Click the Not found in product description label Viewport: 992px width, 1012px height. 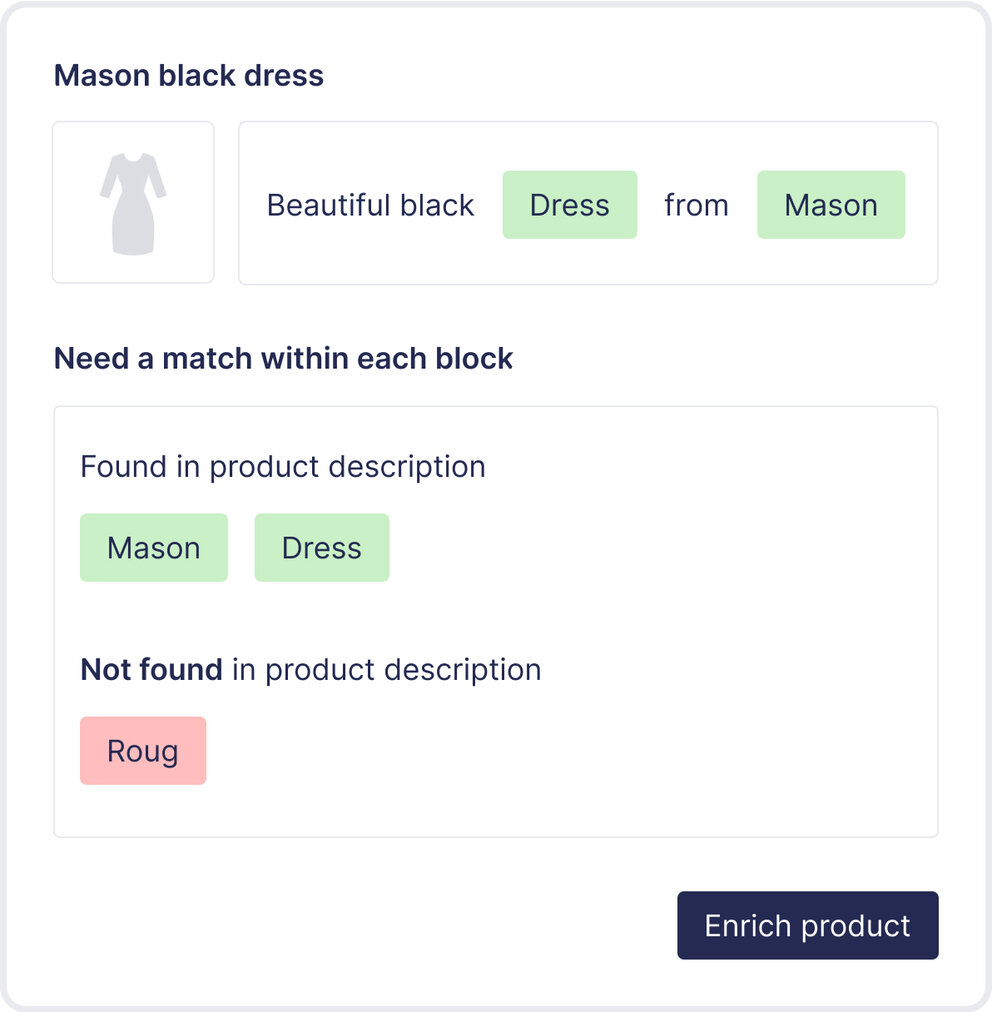coord(310,669)
